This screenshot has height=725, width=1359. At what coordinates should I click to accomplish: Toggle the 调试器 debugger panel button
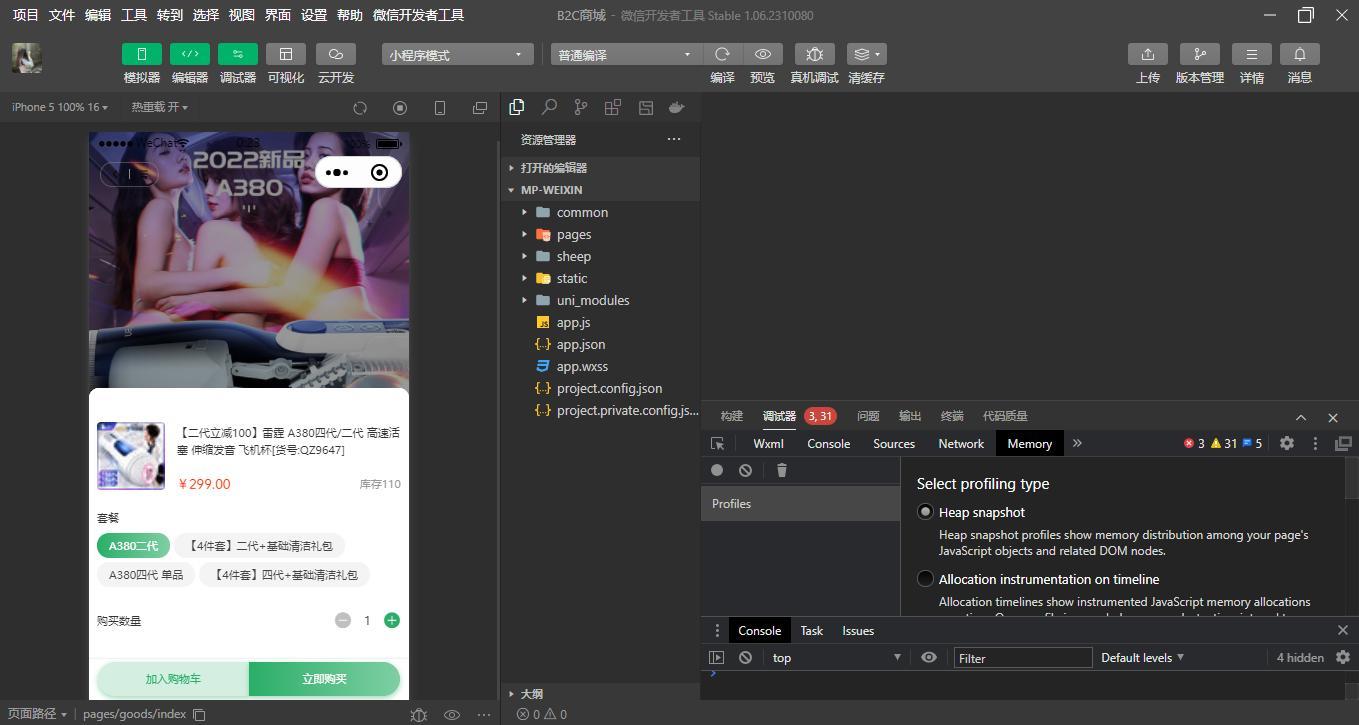pos(238,54)
